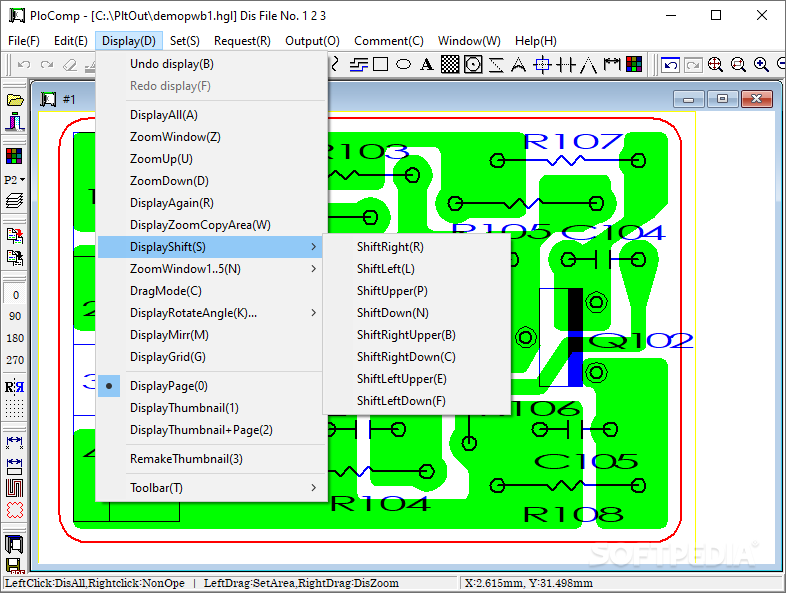Choose RemakeThumbnail(3) menu entry
Image resolution: width=786 pixels, height=593 pixels.
[212, 459]
